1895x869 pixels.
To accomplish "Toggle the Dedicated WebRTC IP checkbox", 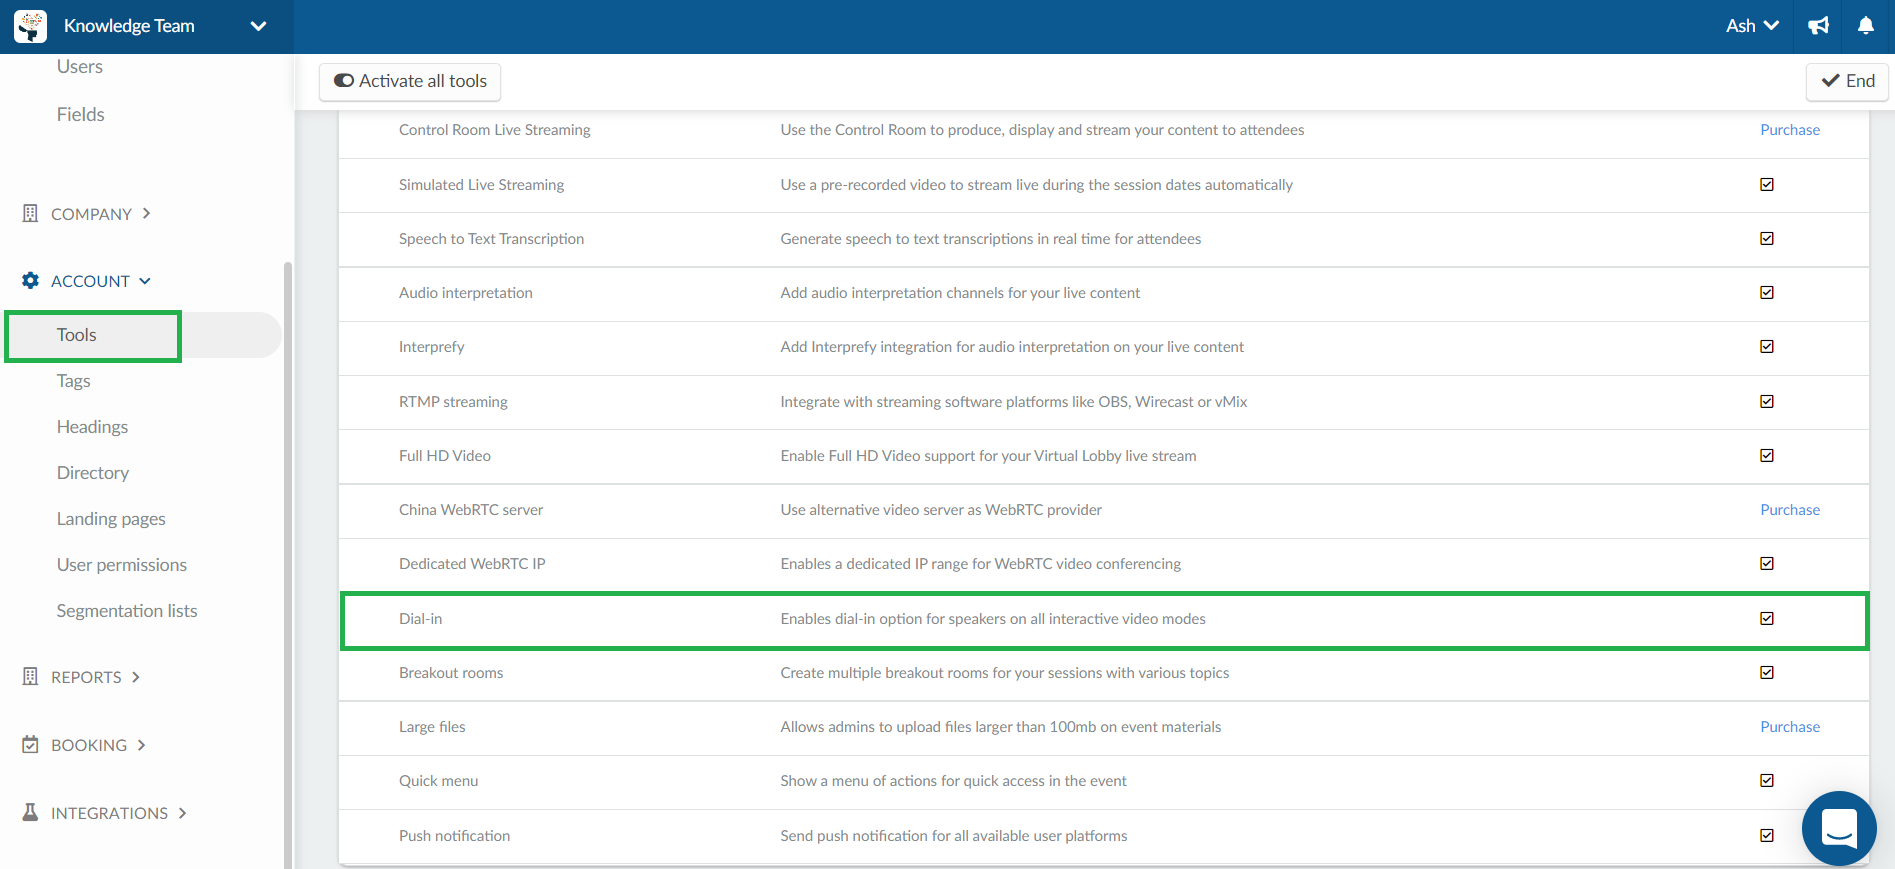I will (1767, 564).
